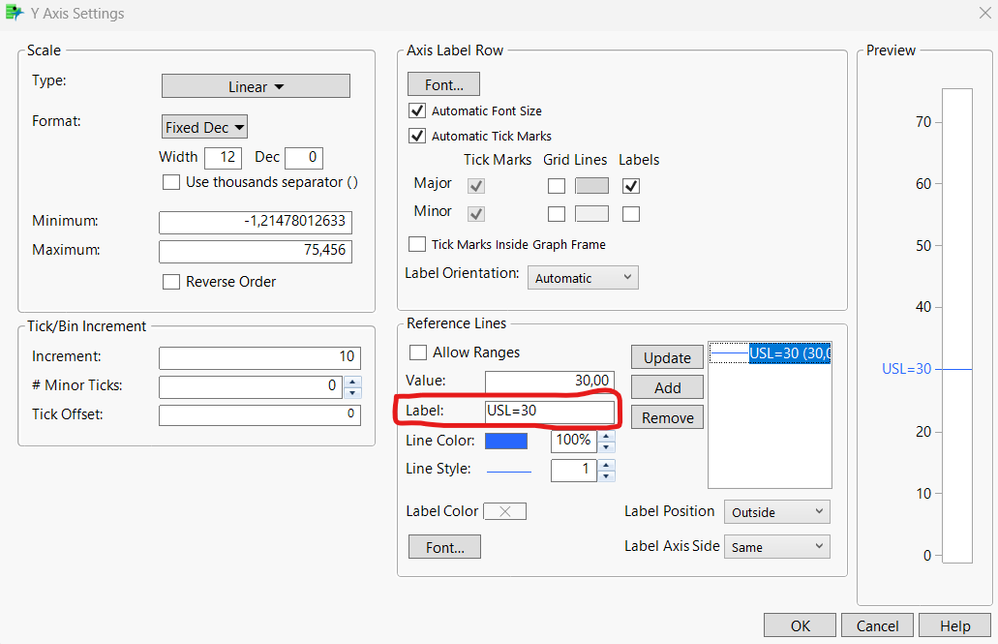This screenshot has width=998, height=644.
Task: Open reference line label Font dialog
Action: [444, 547]
